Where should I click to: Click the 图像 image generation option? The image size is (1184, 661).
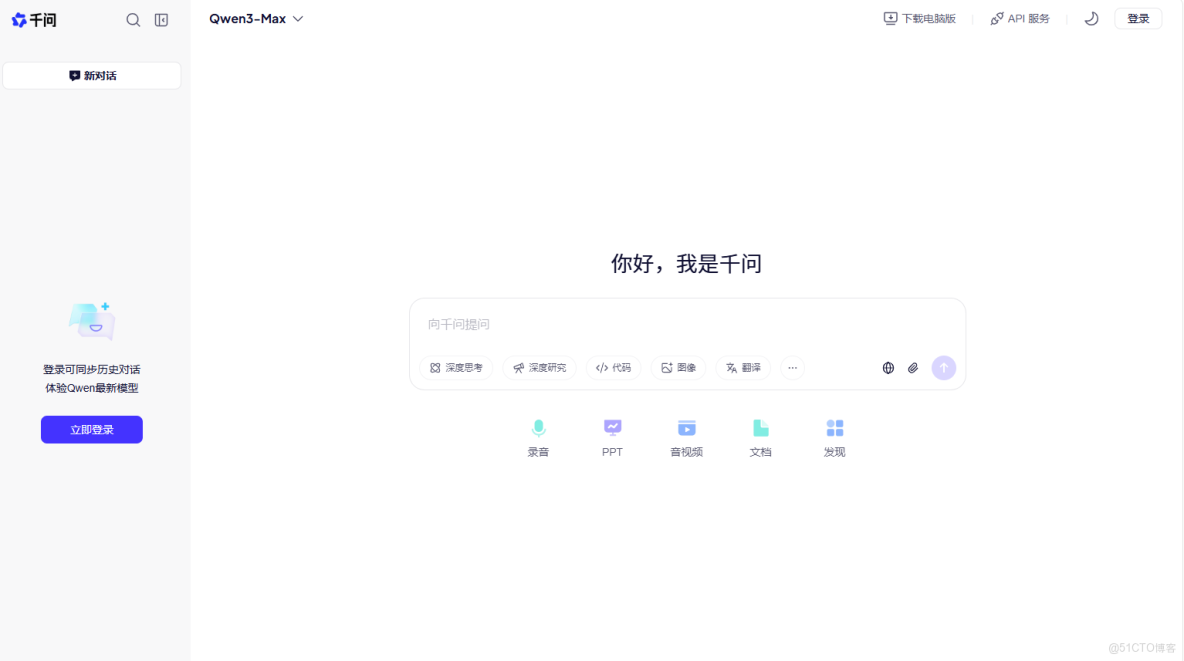point(678,367)
